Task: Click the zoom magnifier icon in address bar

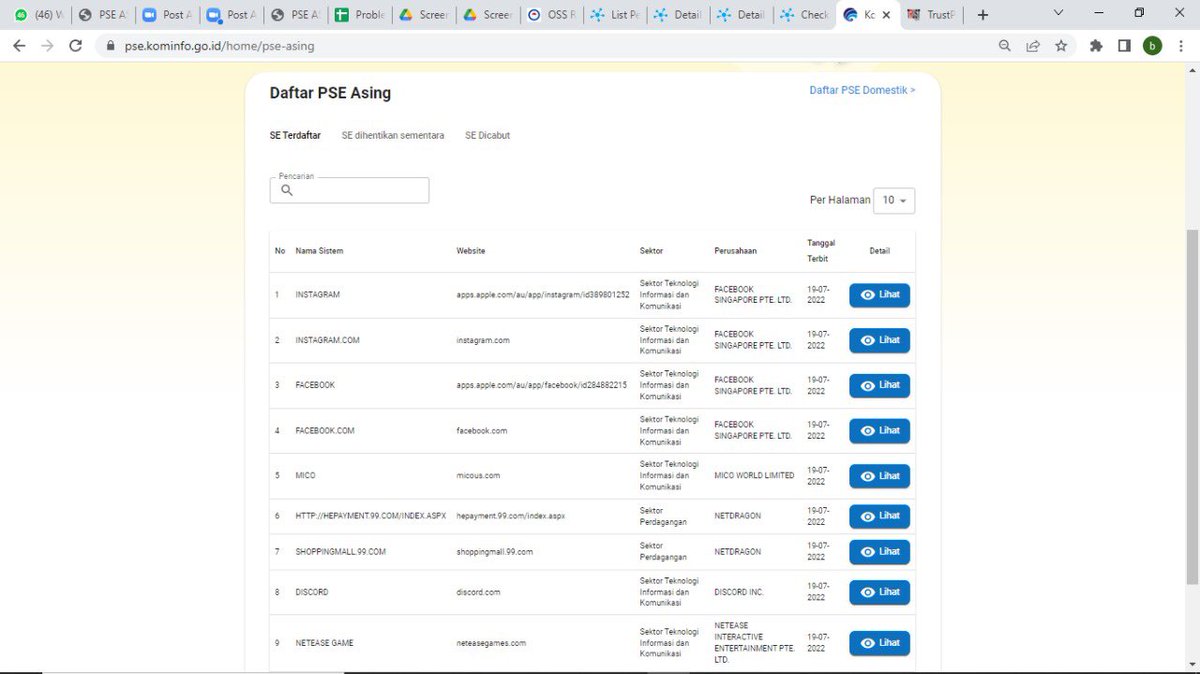Action: tap(1005, 46)
